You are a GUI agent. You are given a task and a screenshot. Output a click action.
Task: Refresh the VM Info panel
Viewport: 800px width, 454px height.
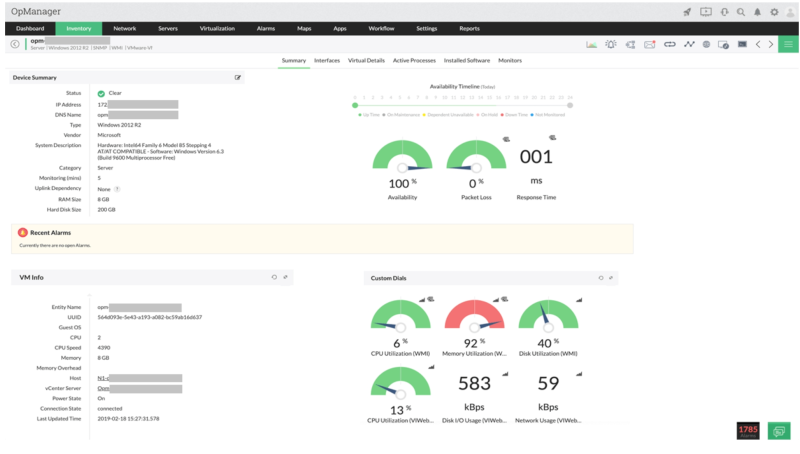(274, 277)
